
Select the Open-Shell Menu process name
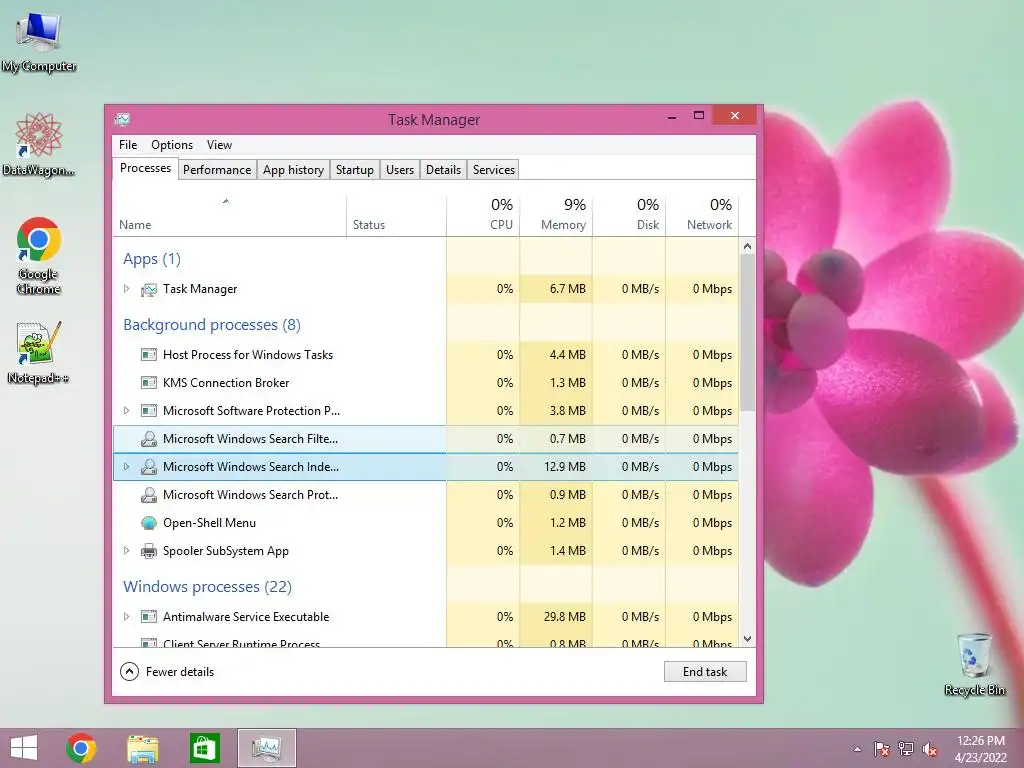209,523
